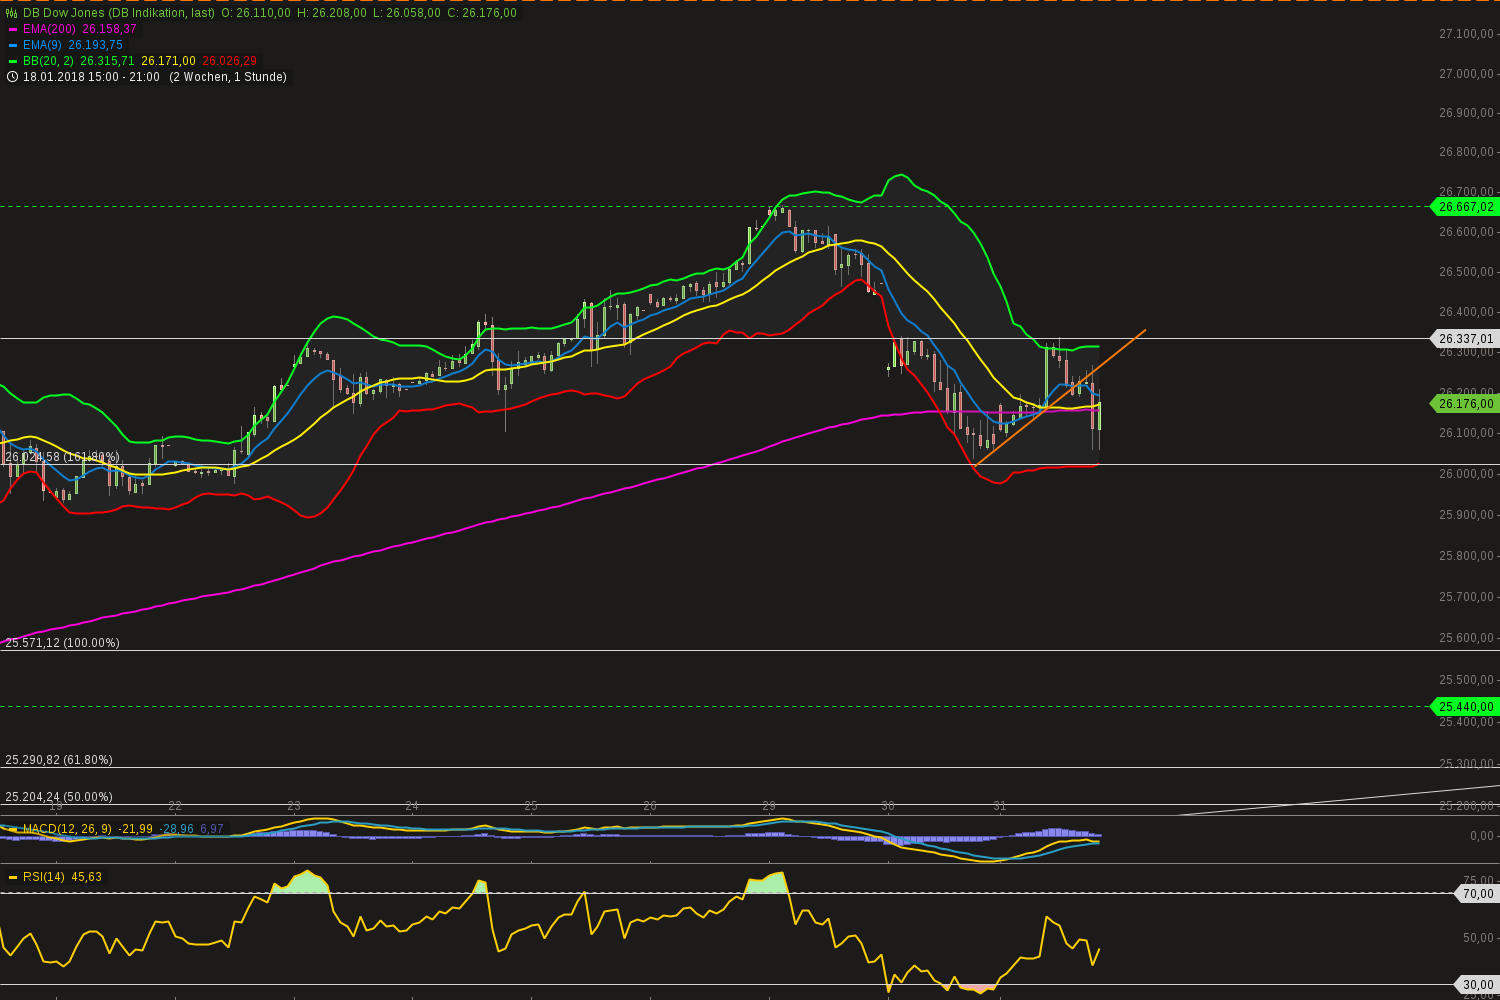
Task: Click the high price value 'H: 26.208,00'
Action: click(x=332, y=13)
